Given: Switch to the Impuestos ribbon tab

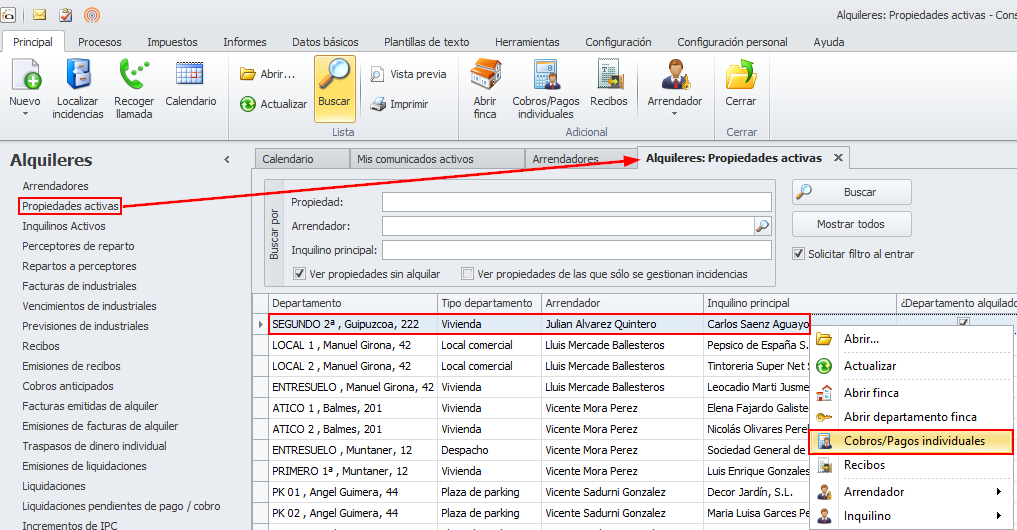Looking at the screenshot, I should 172,42.
